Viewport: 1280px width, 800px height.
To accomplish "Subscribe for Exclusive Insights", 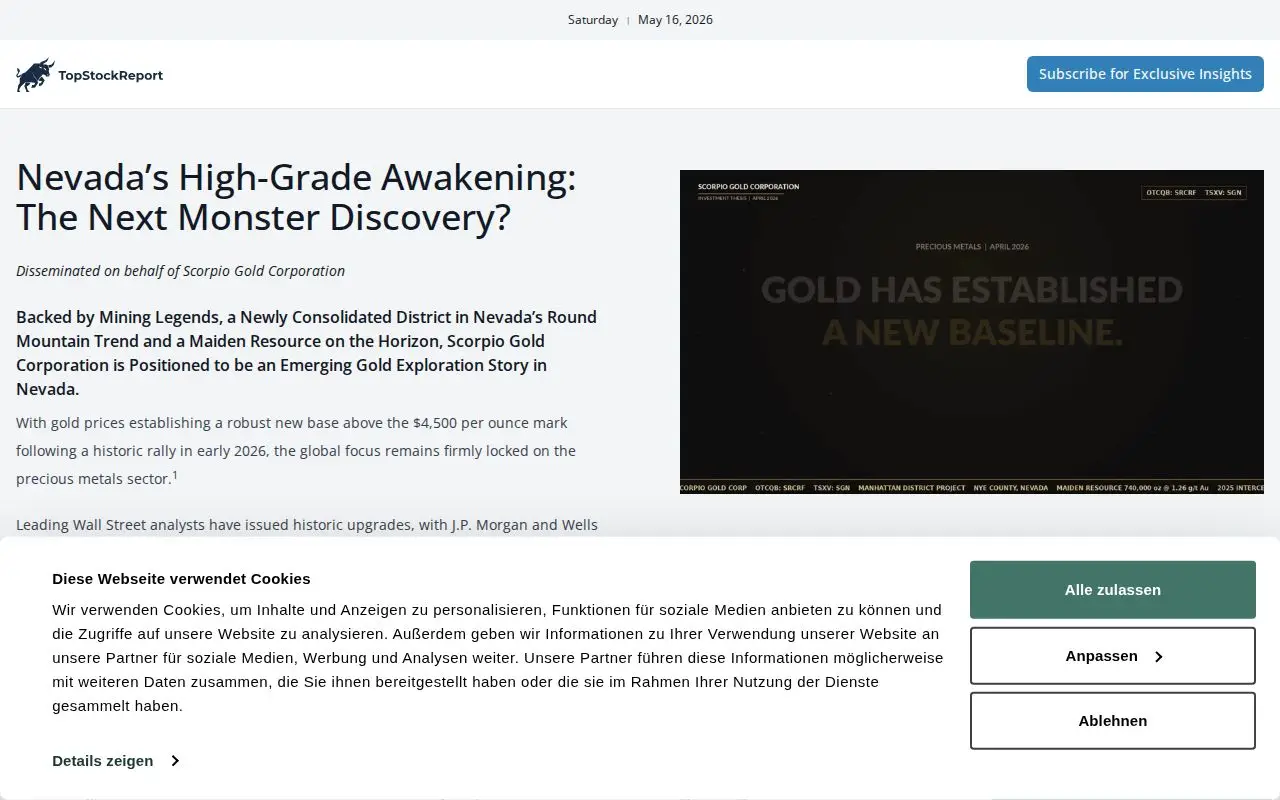I will pos(1145,74).
